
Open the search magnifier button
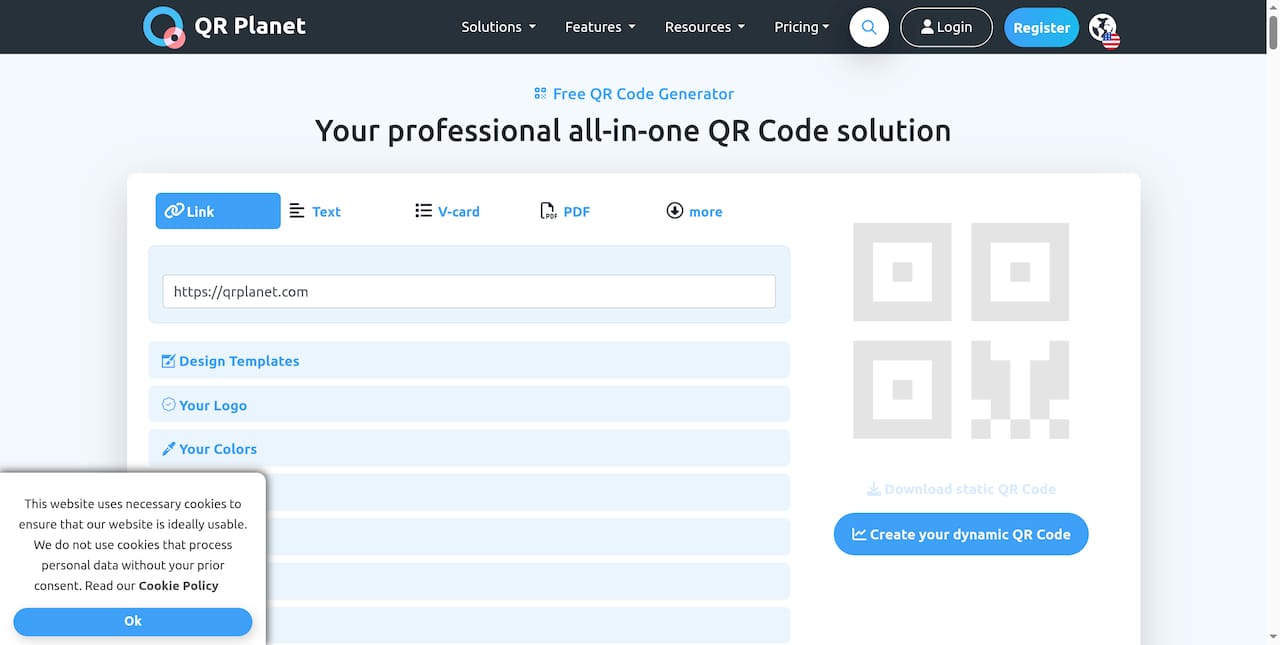tap(869, 27)
